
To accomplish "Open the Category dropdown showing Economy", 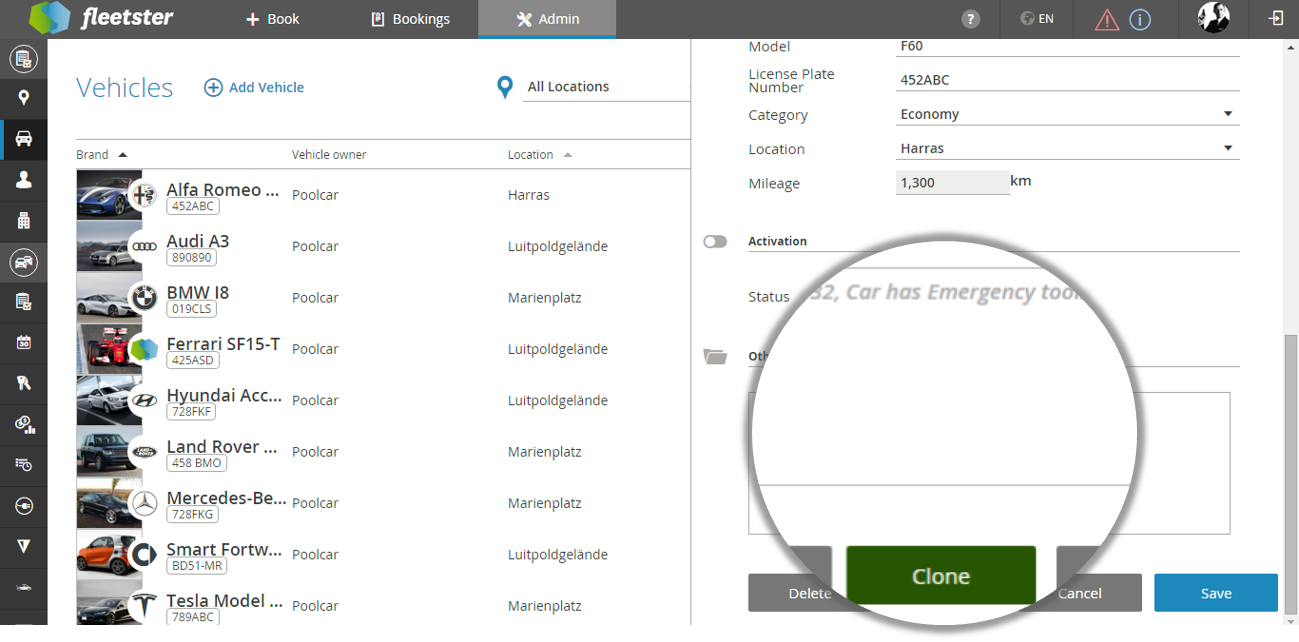I will tap(1068, 114).
